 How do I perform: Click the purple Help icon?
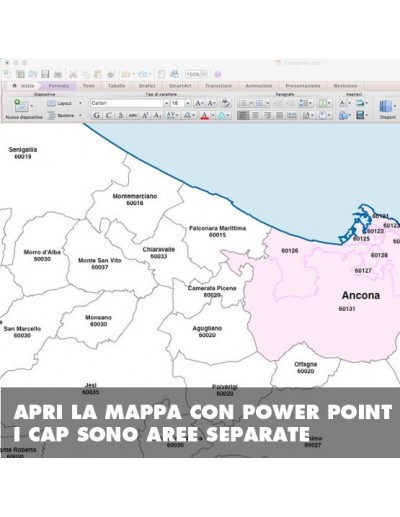pyautogui.click(x=218, y=74)
